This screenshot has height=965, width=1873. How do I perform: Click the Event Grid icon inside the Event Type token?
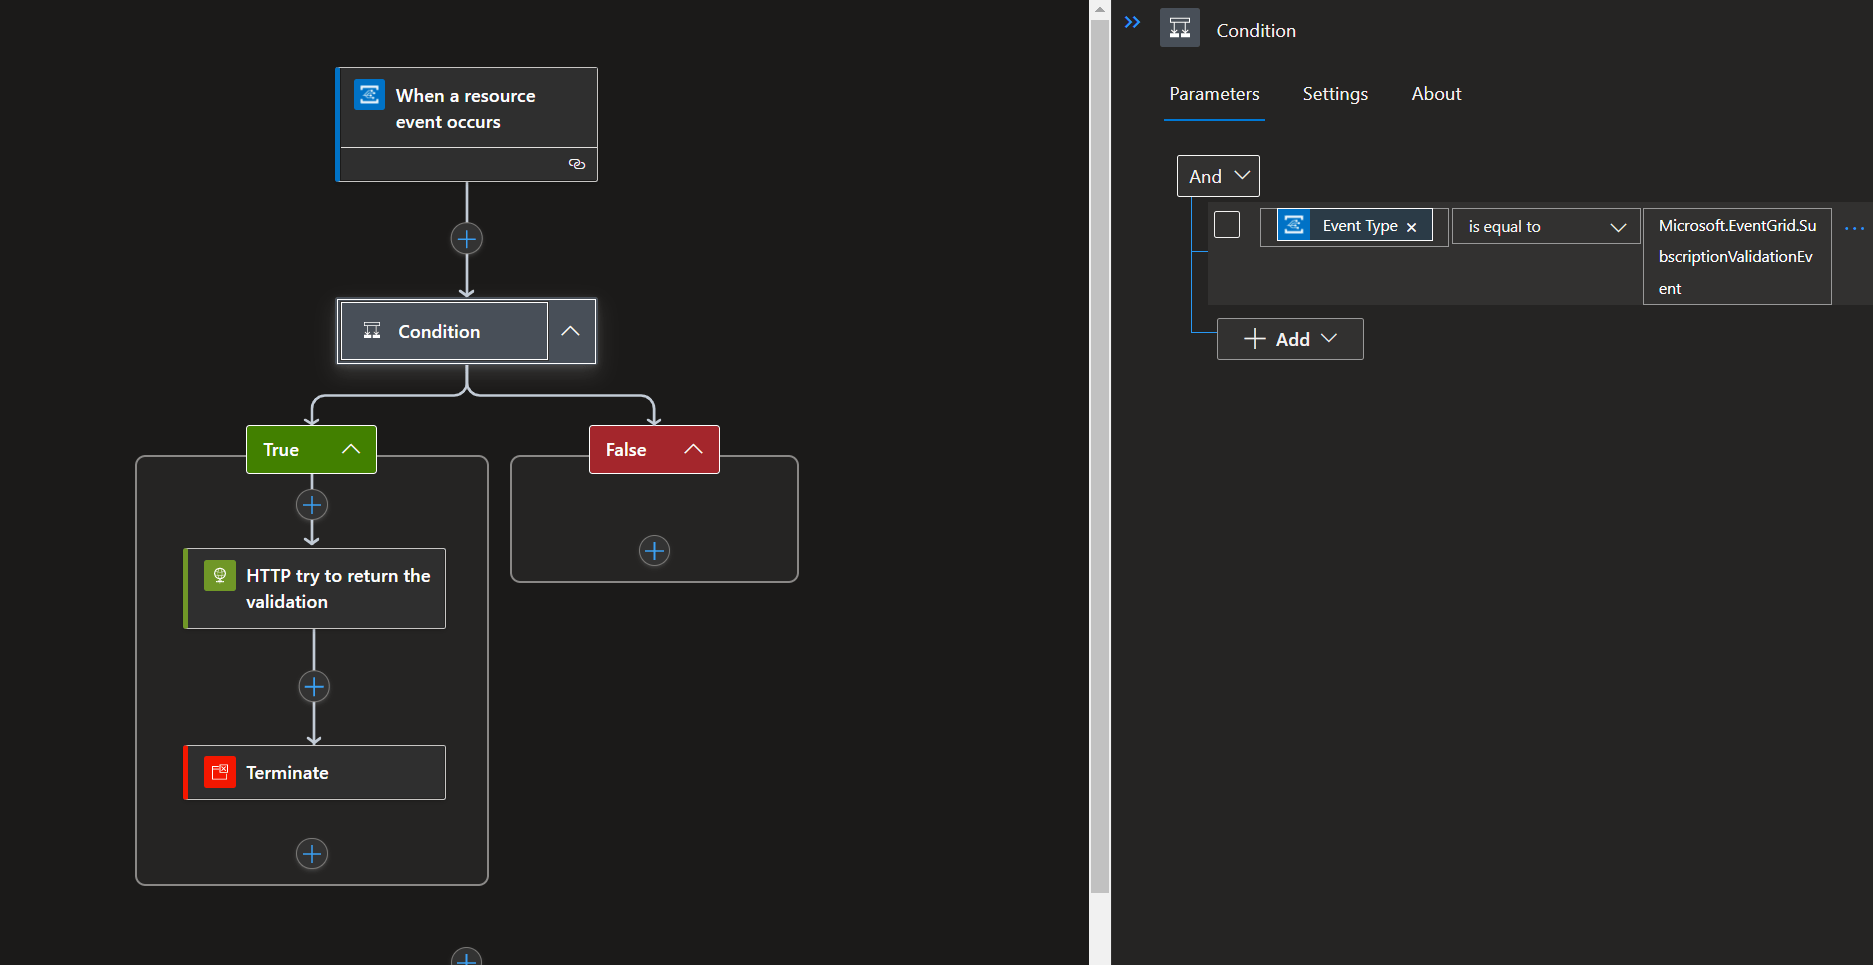pos(1294,225)
